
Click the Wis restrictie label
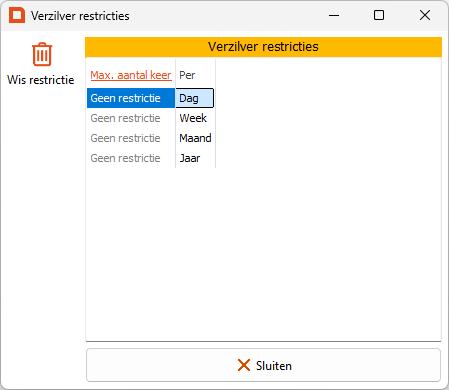point(41,80)
